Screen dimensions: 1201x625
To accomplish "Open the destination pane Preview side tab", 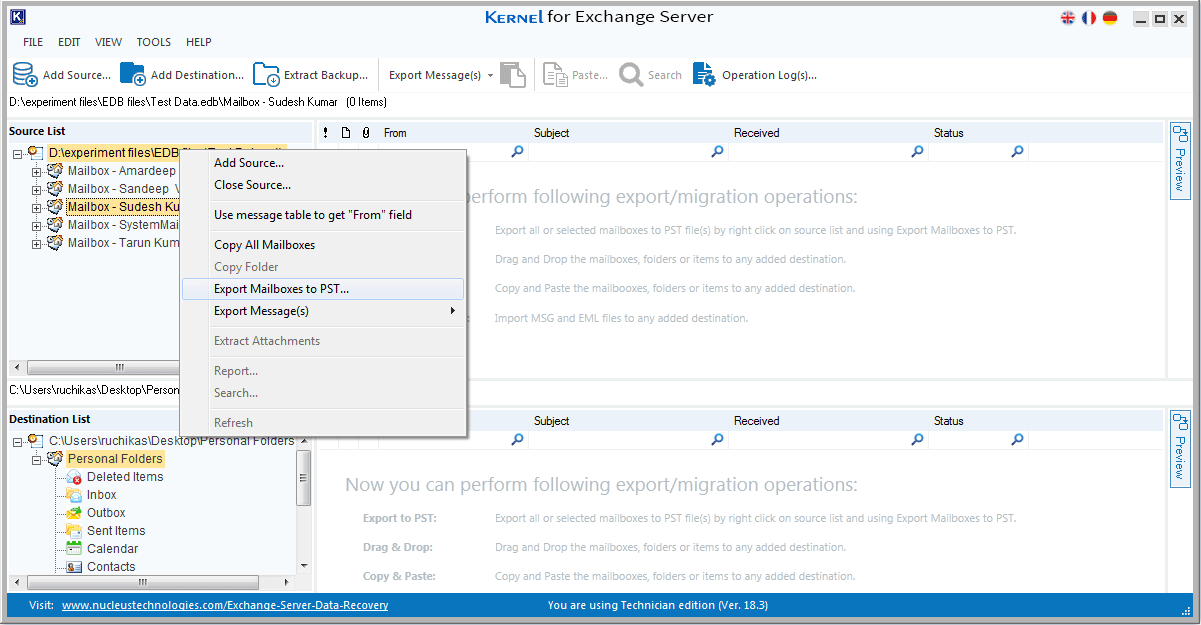I will [1180, 448].
